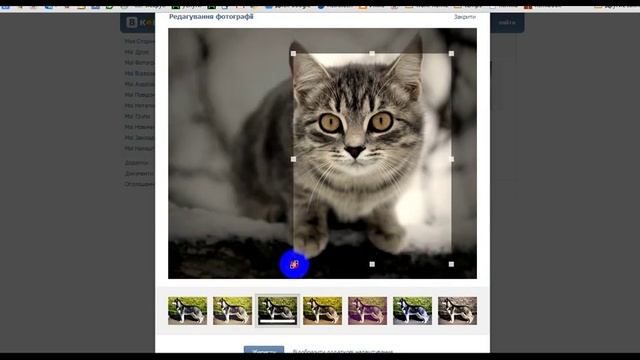Apply the second, slightly faded husky filter
Image resolution: width=640 pixels, height=360 pixels.
point(232,311)
